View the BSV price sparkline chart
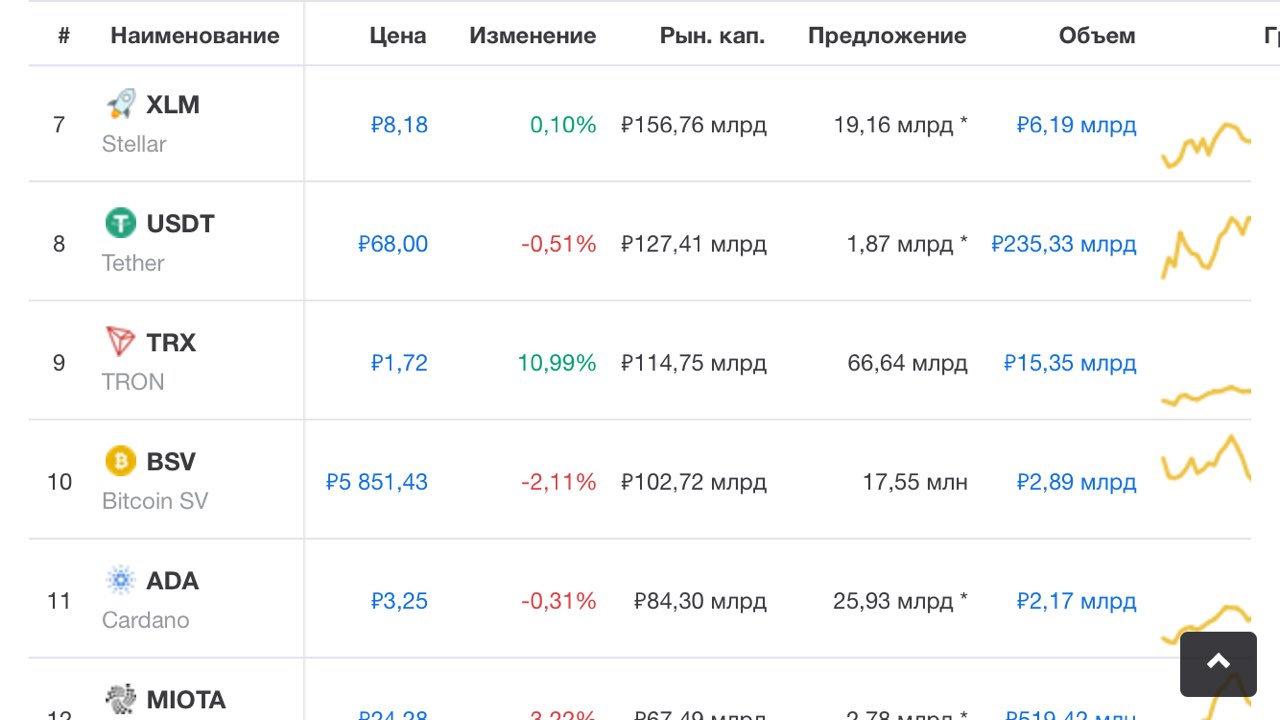Screen dimensions: 1280x720 coord(1206,460)
